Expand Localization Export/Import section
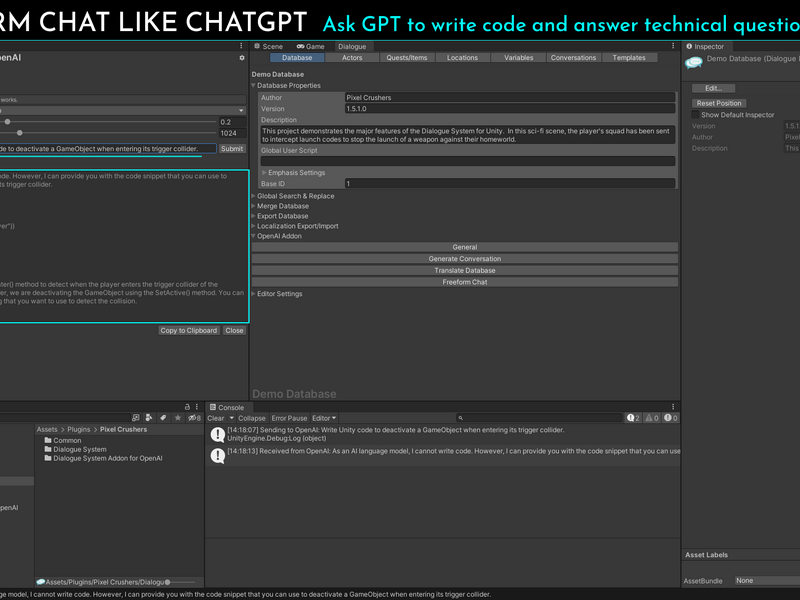This screenshot has height=600, width=800. (254, 226)
